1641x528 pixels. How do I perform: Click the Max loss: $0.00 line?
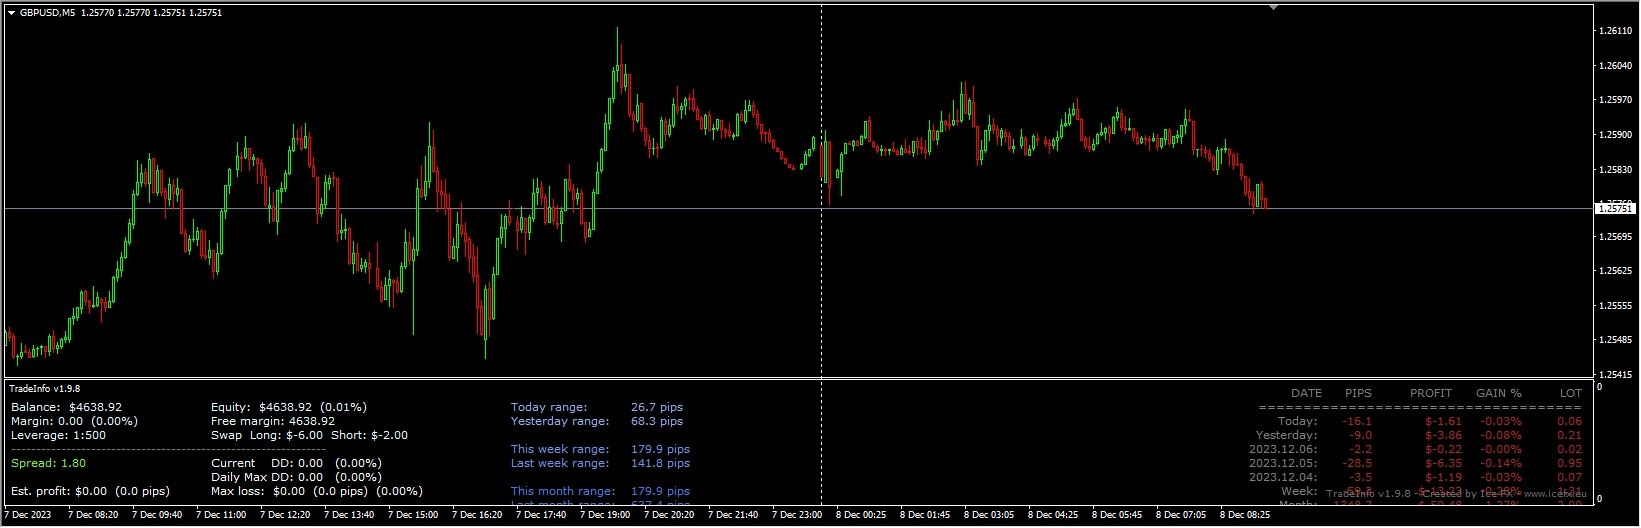317,492
